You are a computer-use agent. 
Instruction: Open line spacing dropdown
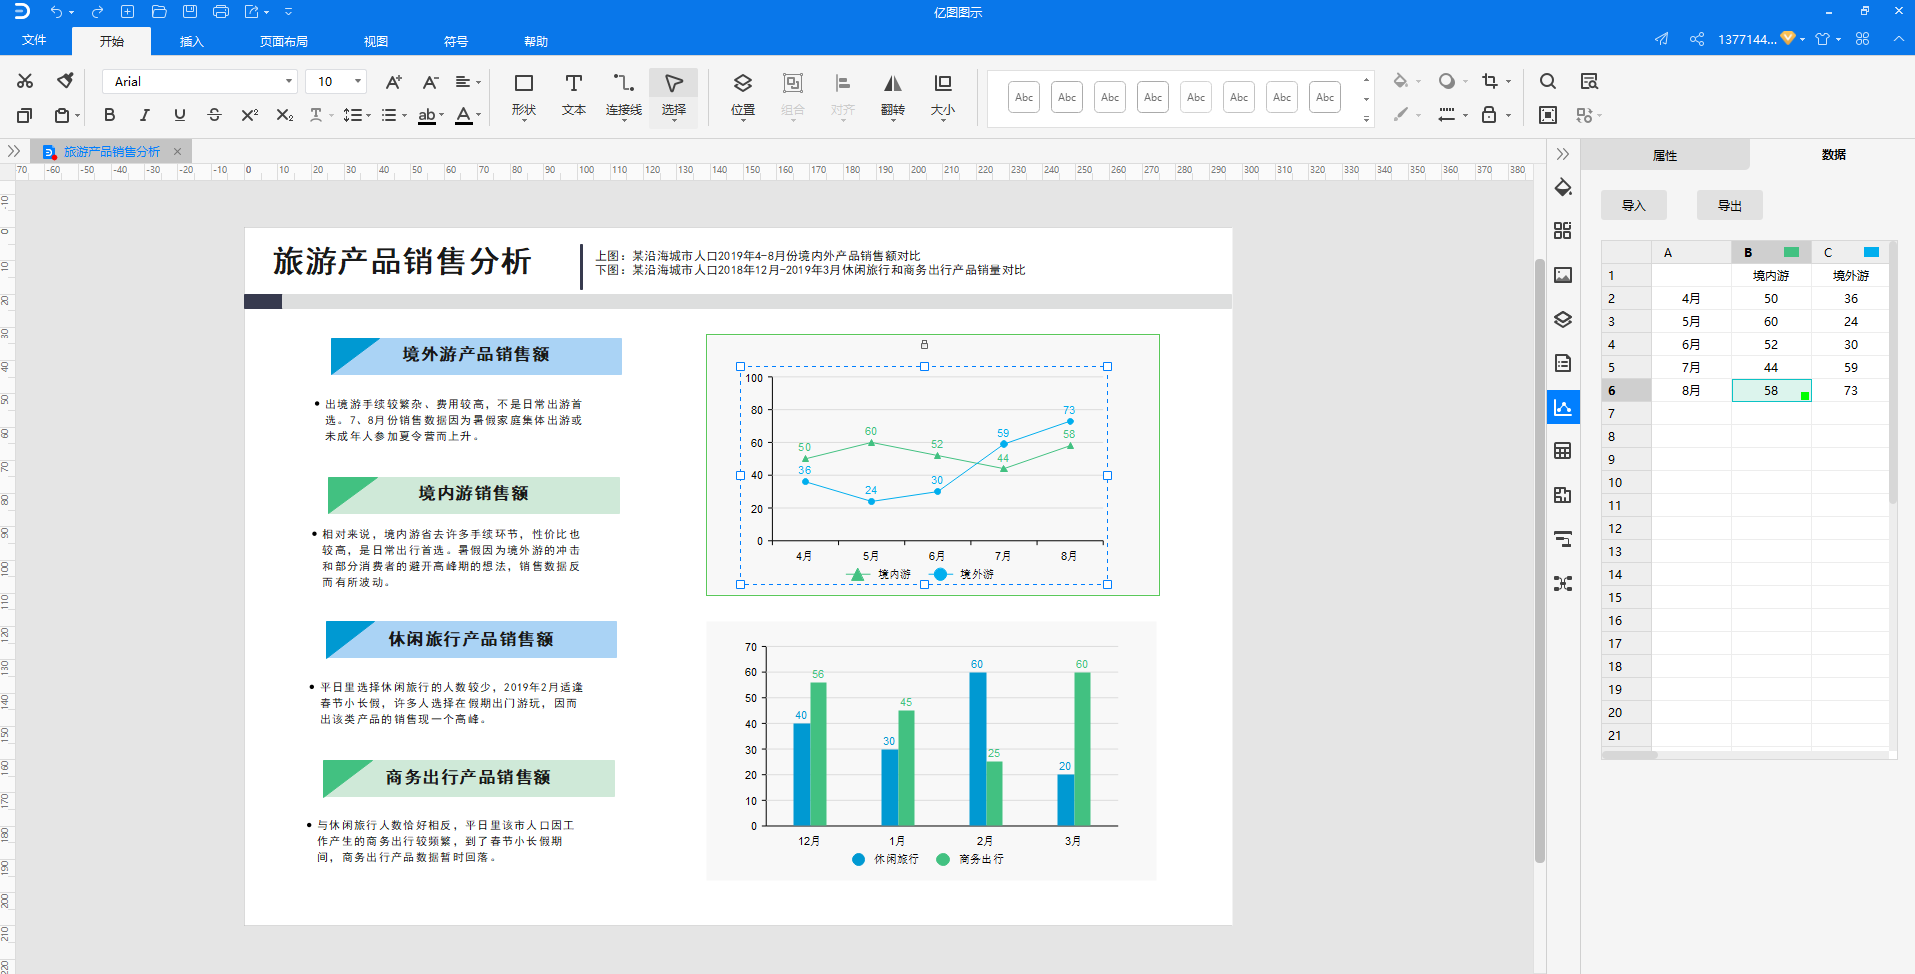pos(357,115)
